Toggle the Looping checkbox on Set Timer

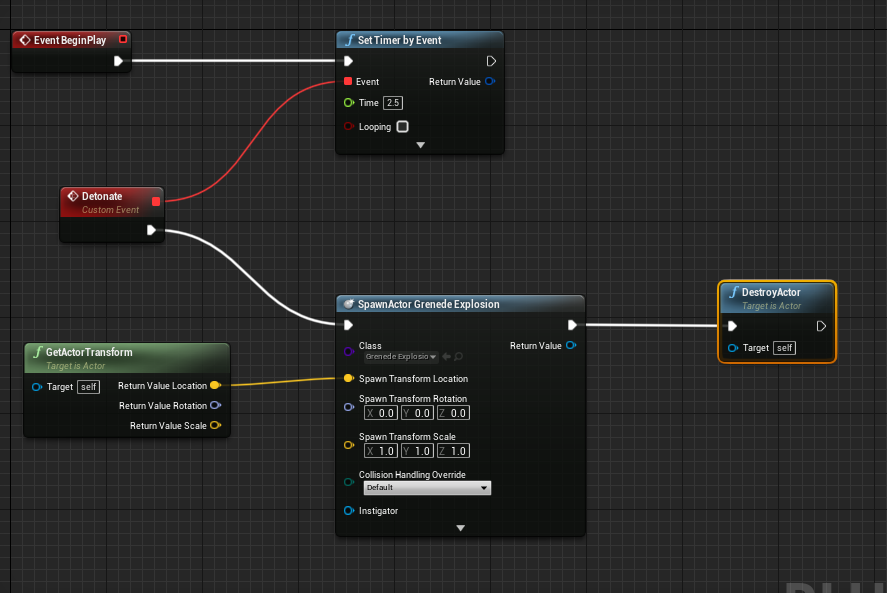click(x=402, y=126)
